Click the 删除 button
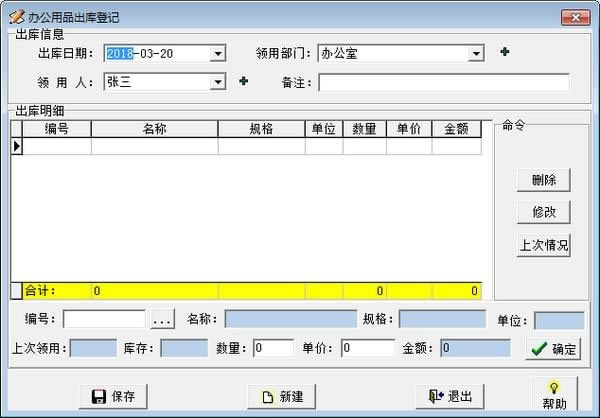Image resolution: width=600 pixels, height=418 pixels. click(544, 180)
